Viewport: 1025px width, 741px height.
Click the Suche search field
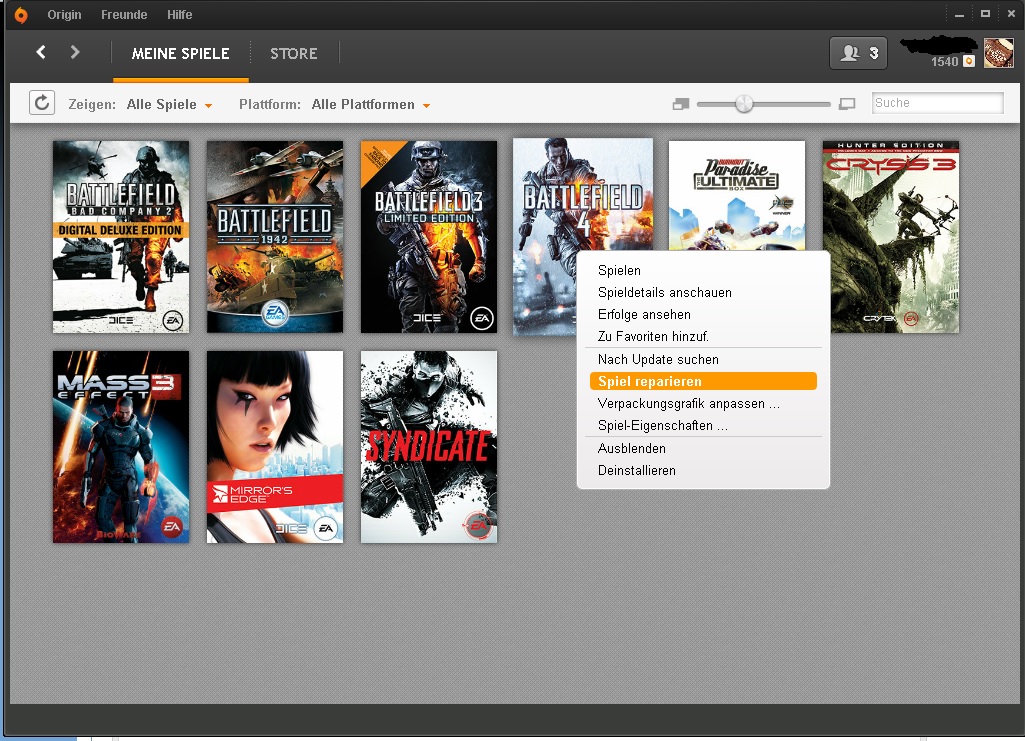point(937,103)
